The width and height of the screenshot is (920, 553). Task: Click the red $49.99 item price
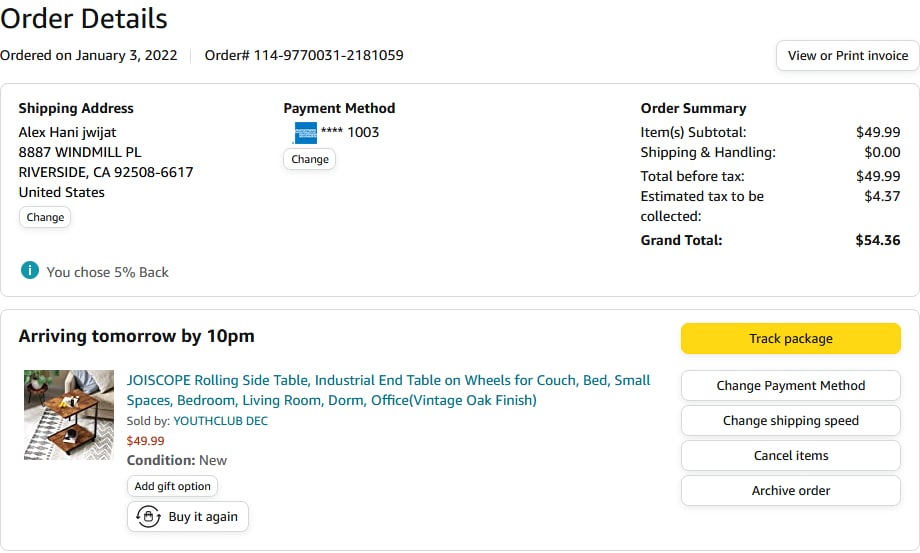pyautogui.click(x=146, y=441)
